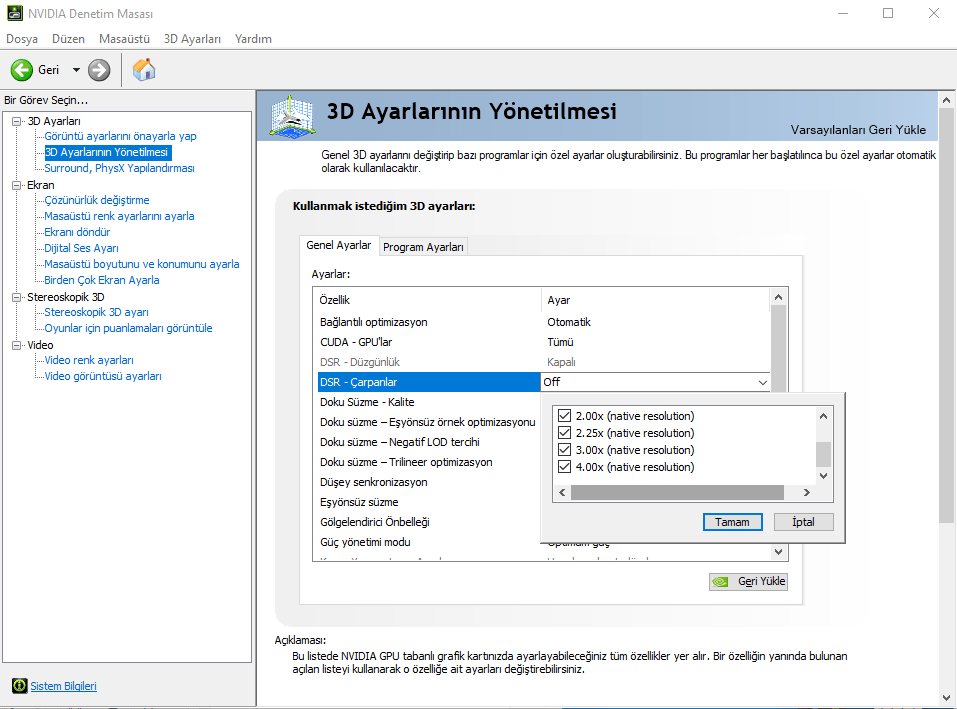
Task: Toggle 2.25x (native resolution) checkbox
Action: [565, 433]
